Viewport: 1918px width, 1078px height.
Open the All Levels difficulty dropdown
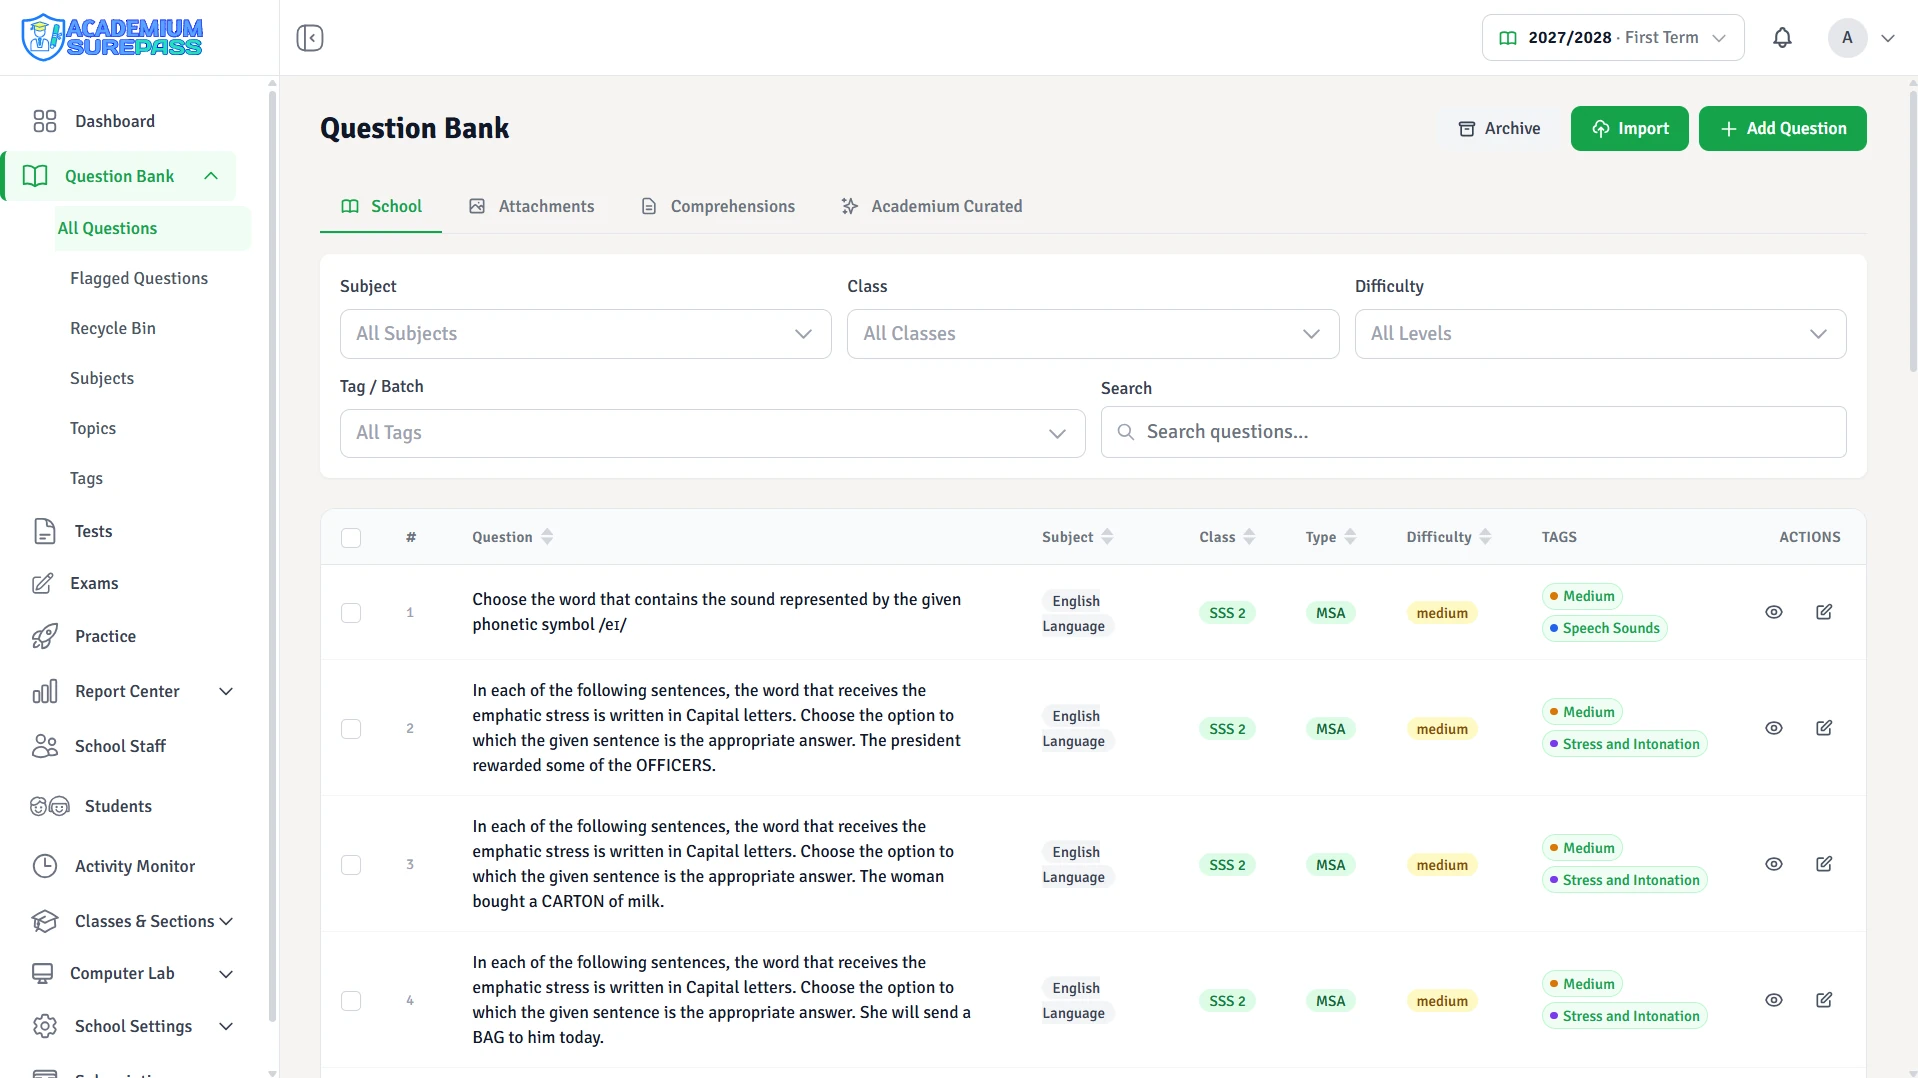[1600, 334]
